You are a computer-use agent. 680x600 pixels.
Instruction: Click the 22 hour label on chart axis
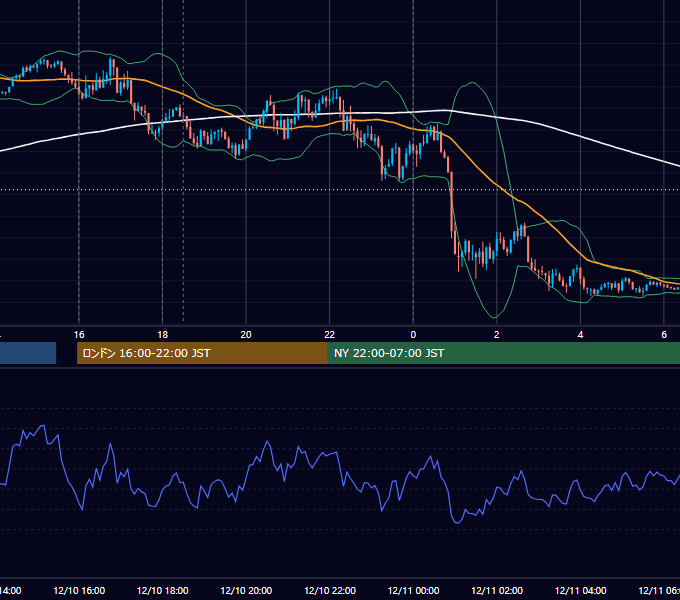(330, 335)
